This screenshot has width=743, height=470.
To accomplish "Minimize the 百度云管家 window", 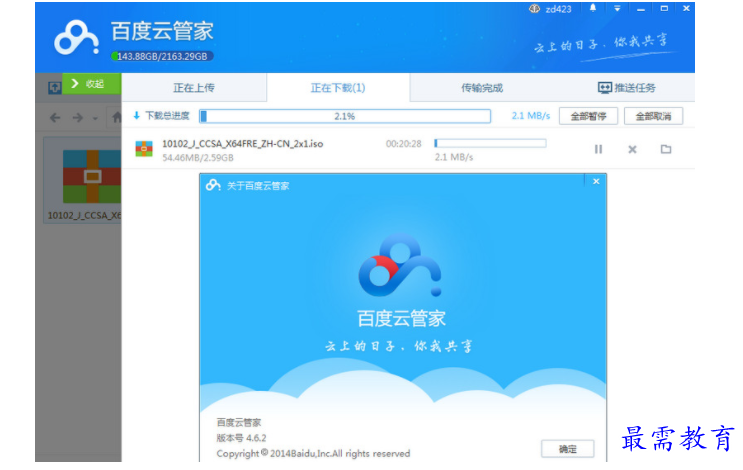I will (641, 9).
